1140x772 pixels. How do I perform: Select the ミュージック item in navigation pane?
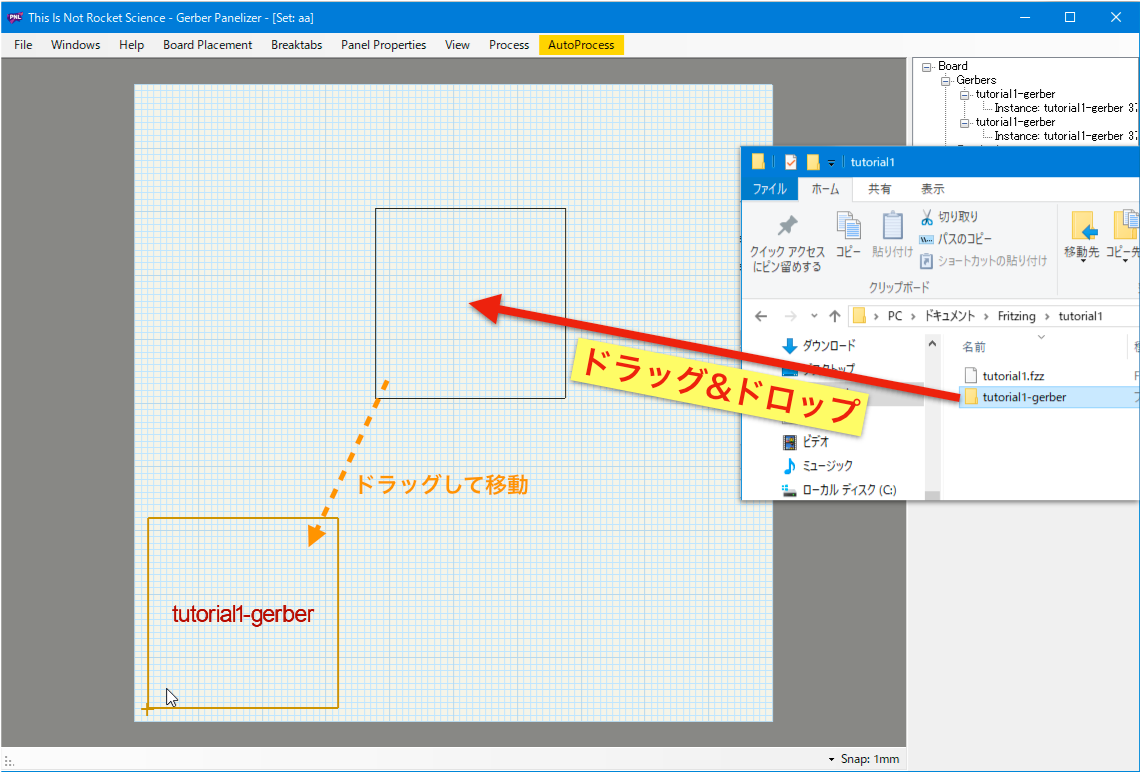click(x=817, y=465)
